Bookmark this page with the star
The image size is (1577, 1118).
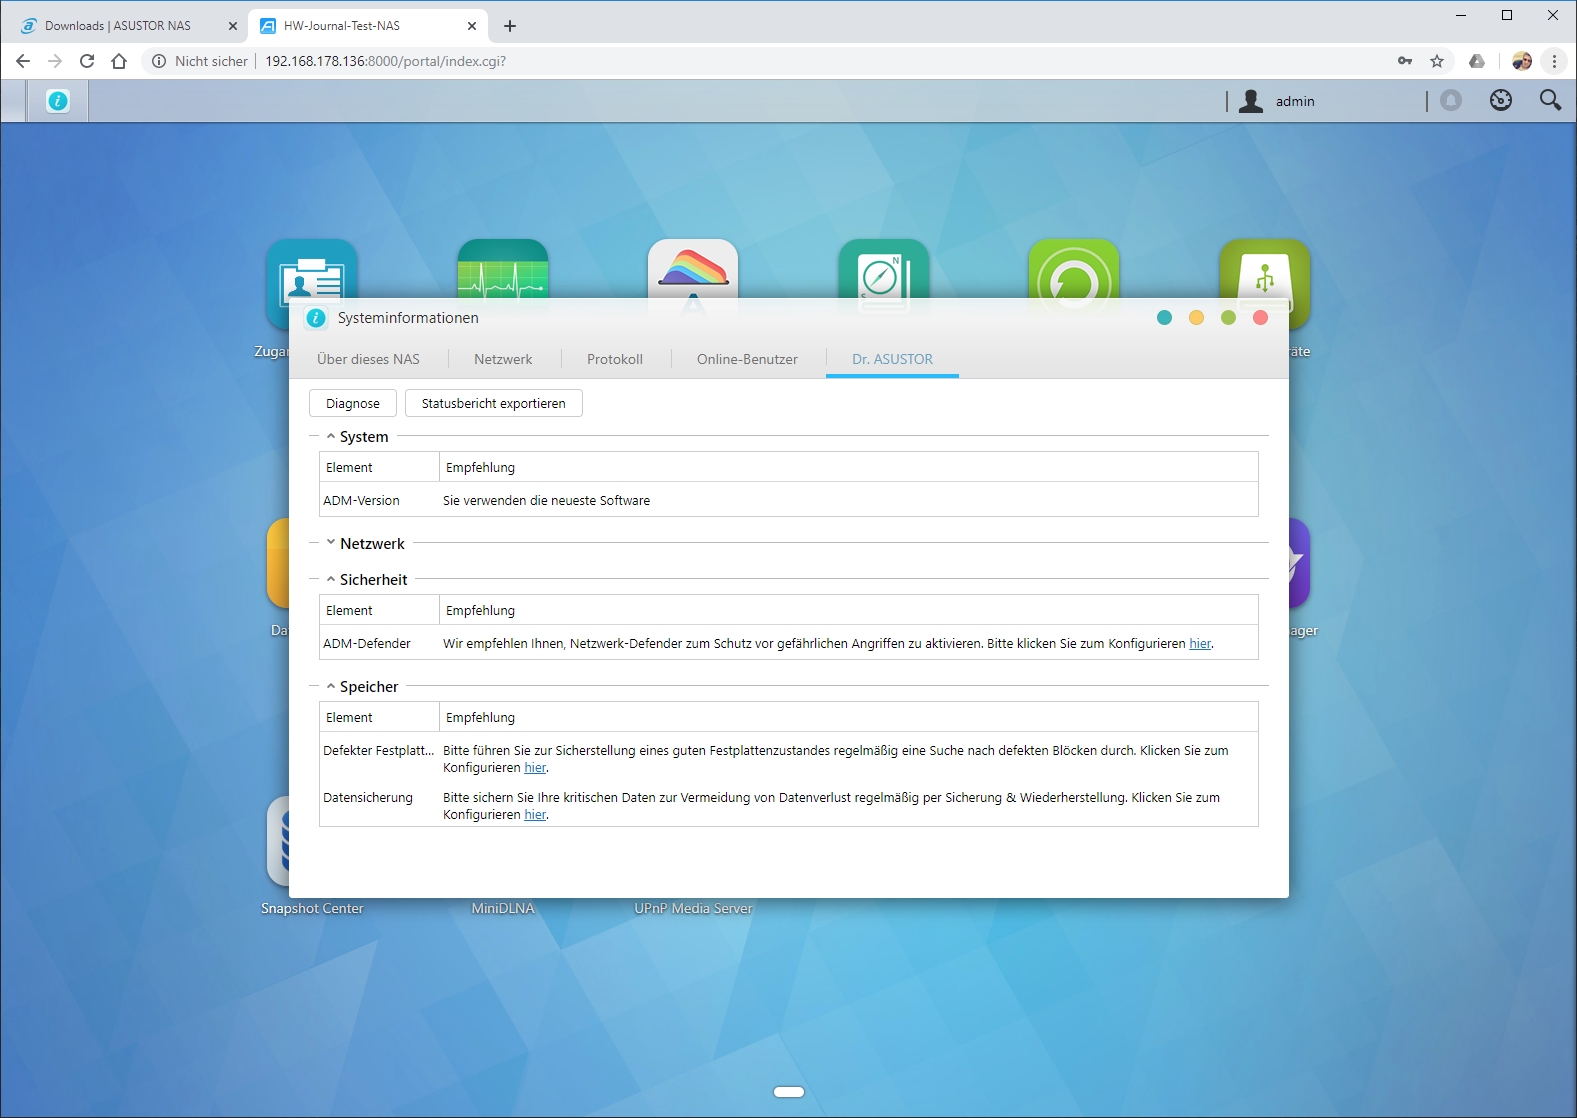click(1437, 61)
